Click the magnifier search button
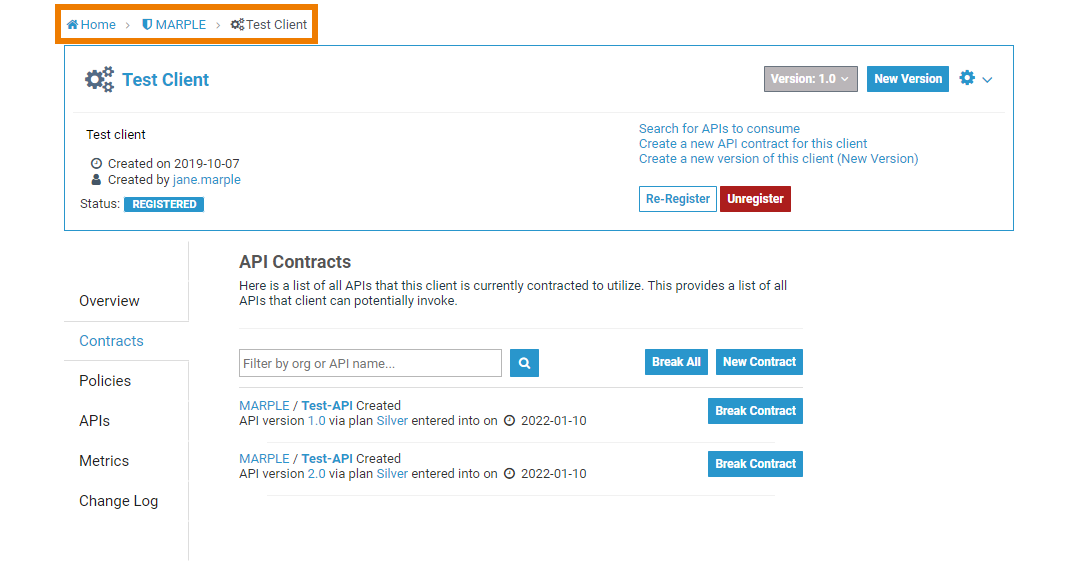 (x=525, y=363)
